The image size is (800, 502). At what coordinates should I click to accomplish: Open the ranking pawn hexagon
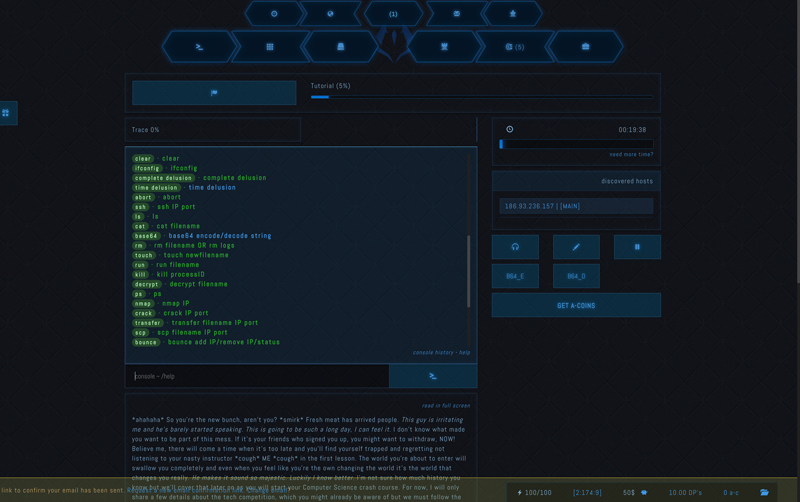[513, 14]
